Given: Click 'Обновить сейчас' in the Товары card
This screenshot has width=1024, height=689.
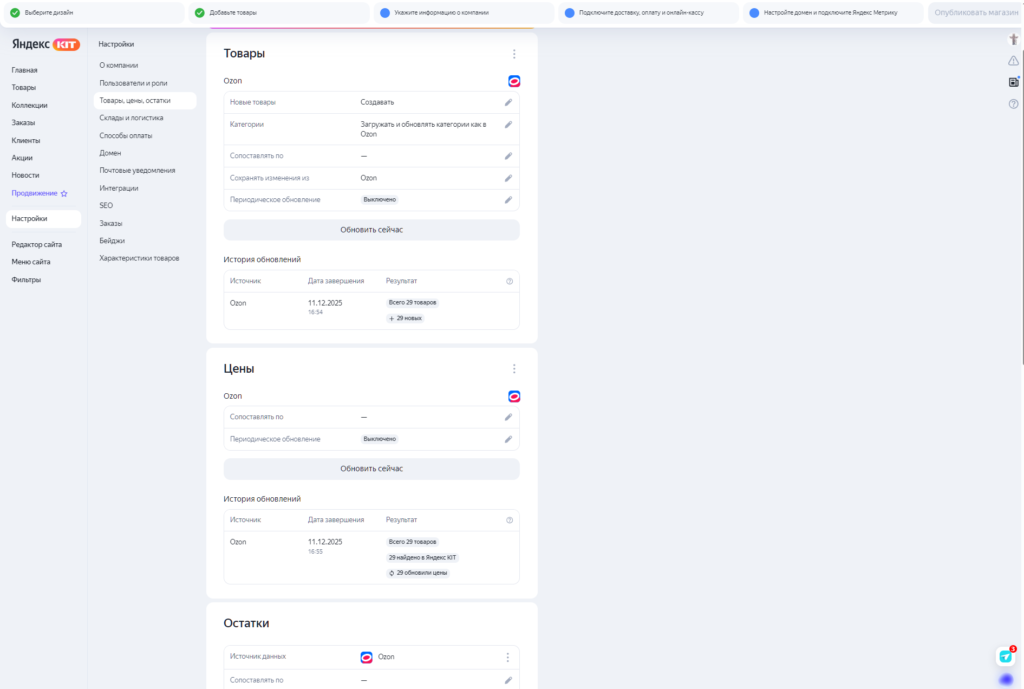Looking at the screenshot, I should point(372,230).
